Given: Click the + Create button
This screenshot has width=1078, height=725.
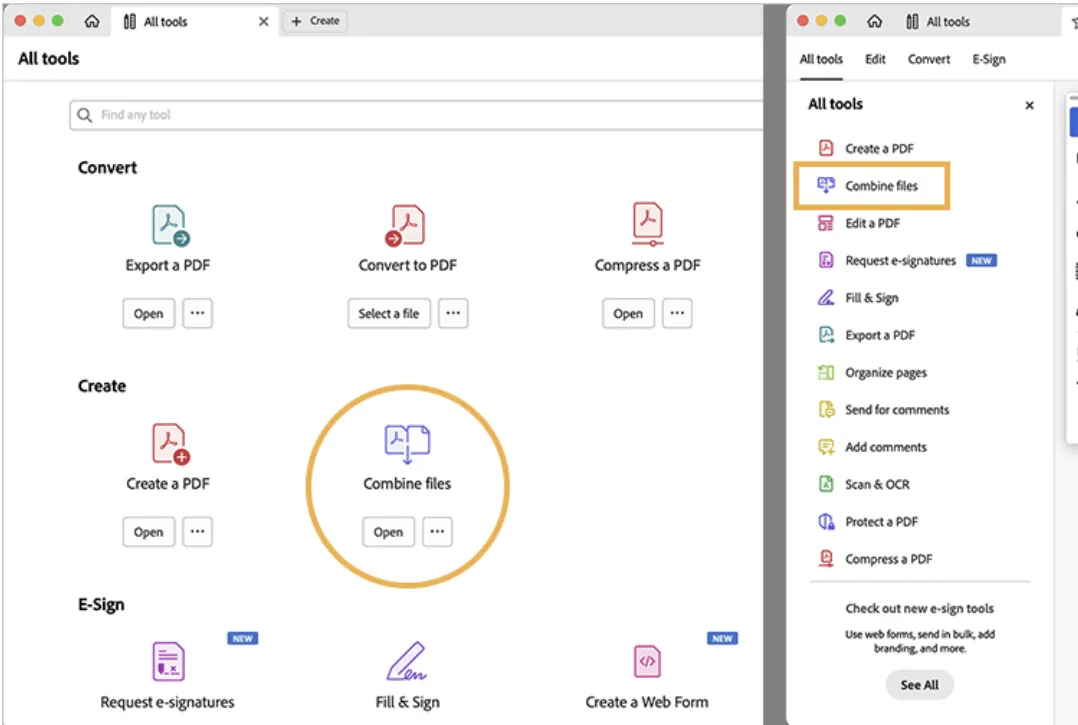Looking at the screenshot, I should click(x=316, y=21).
